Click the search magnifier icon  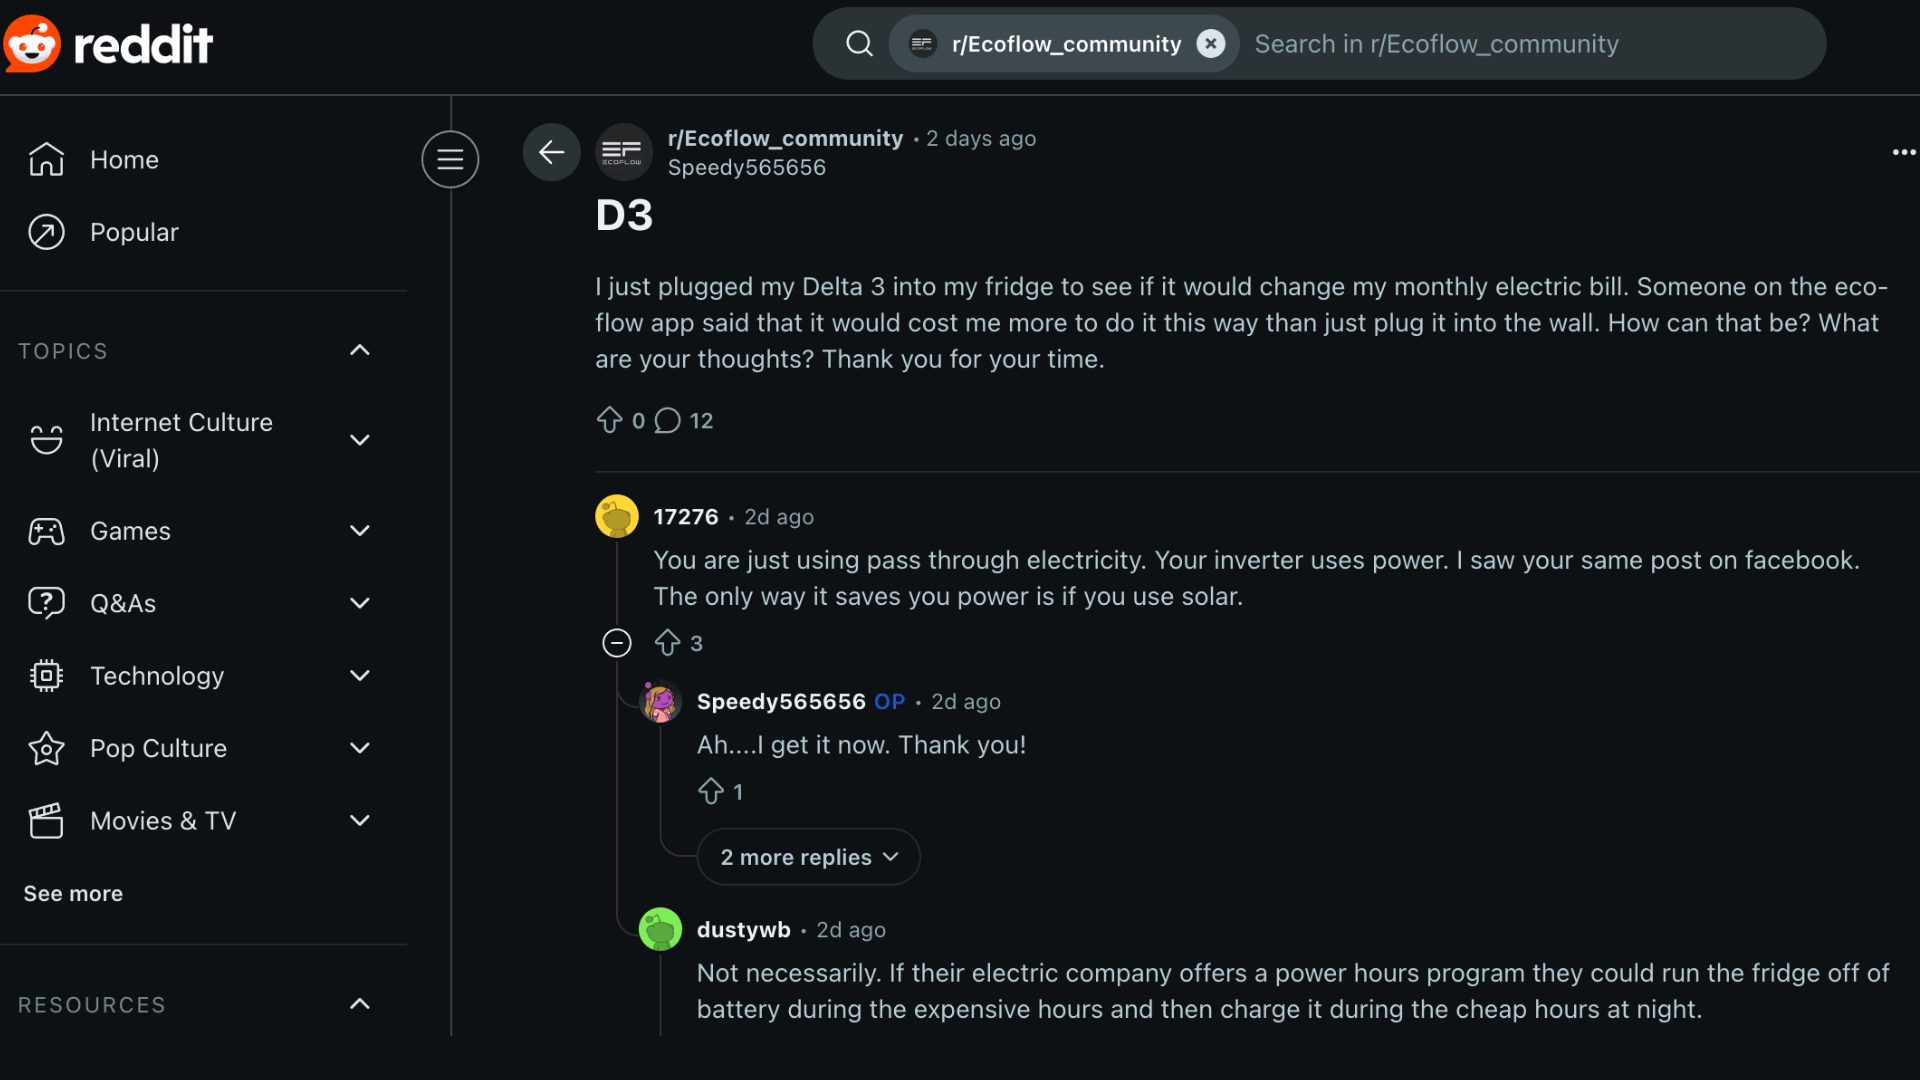(859, 44)
